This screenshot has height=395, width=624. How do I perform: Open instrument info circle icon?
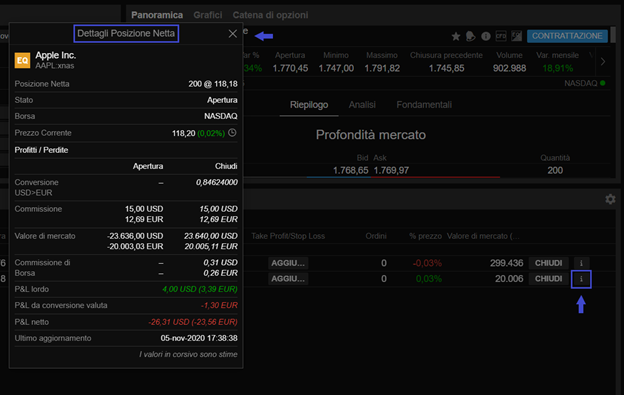486,36
